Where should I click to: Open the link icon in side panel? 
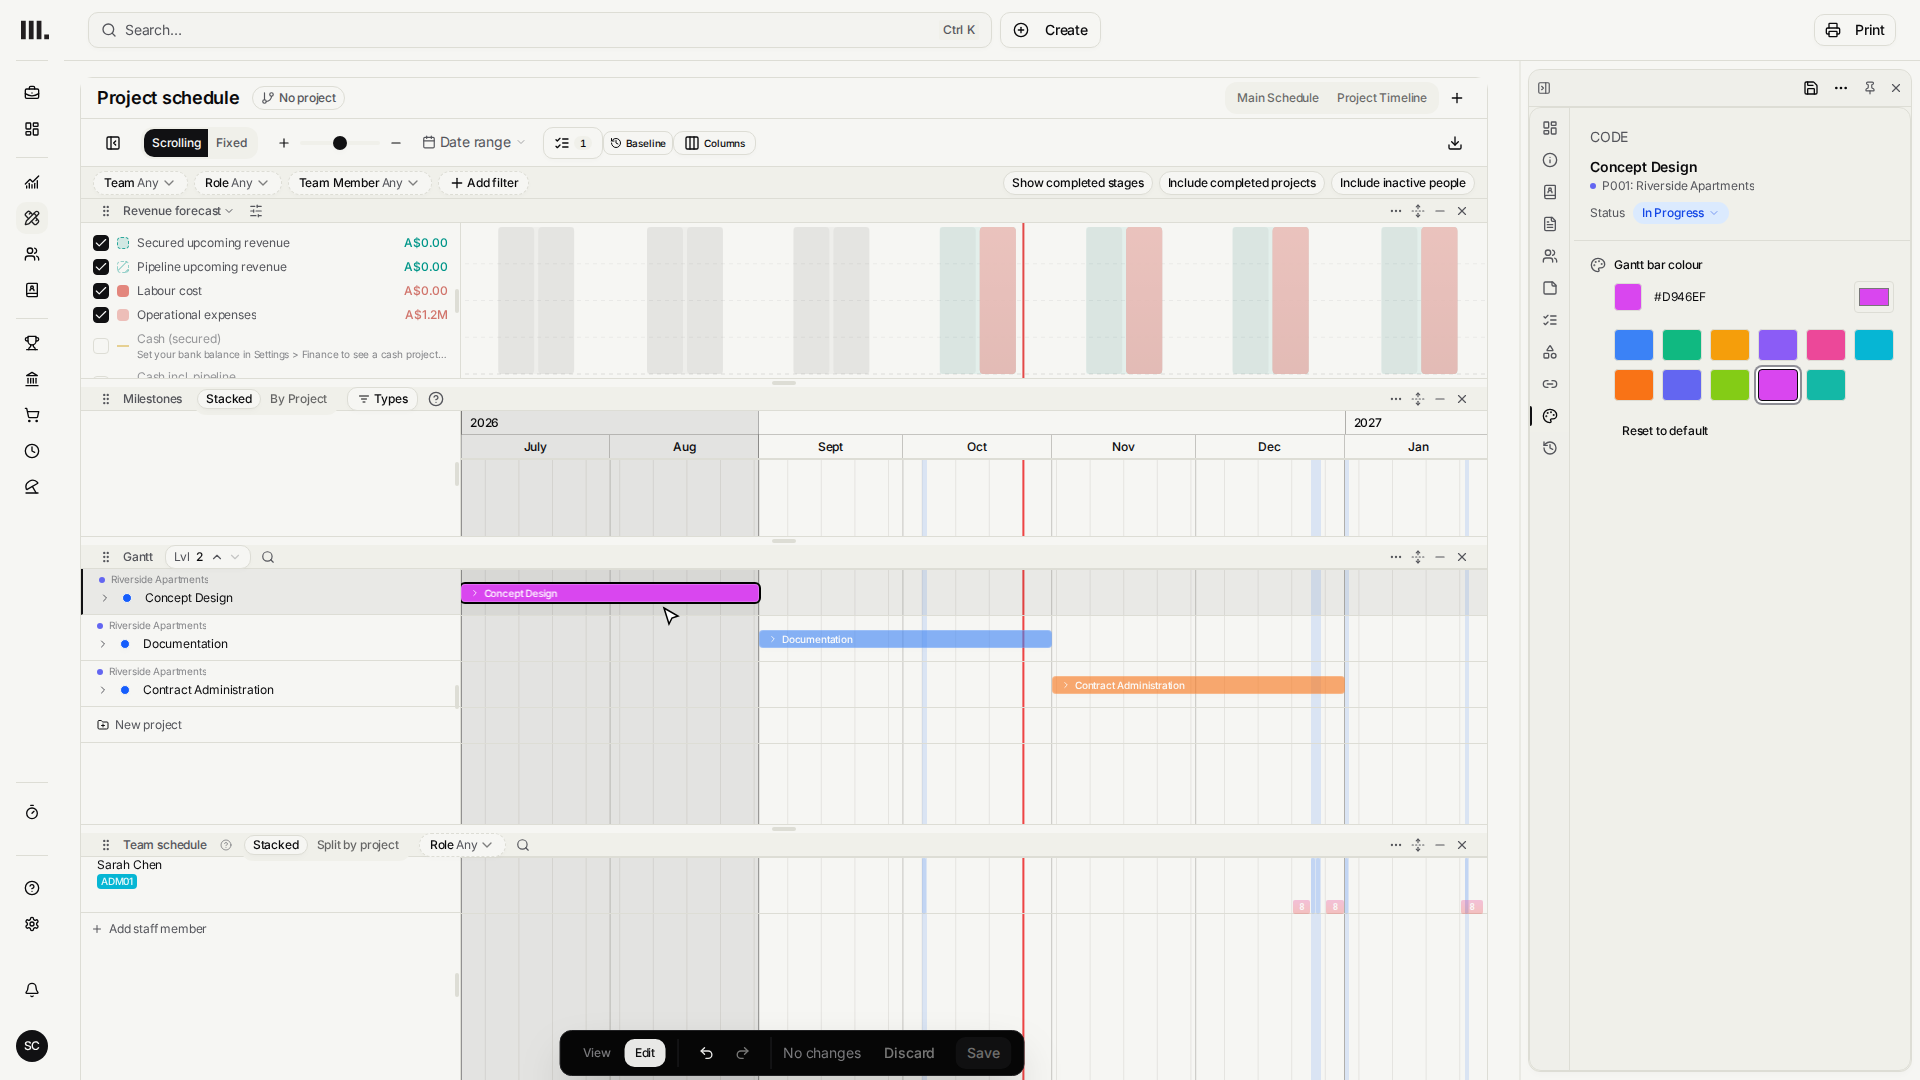pos(1550,384)
